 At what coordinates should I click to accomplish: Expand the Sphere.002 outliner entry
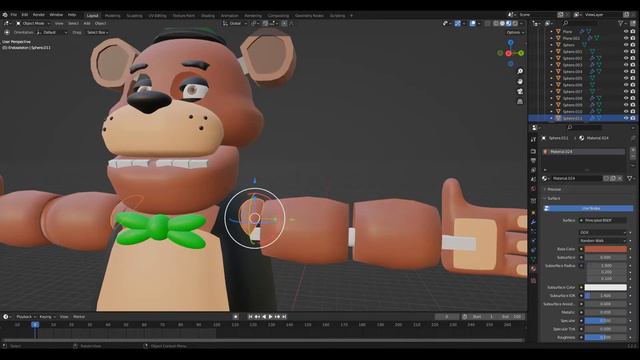click(551, 58)
